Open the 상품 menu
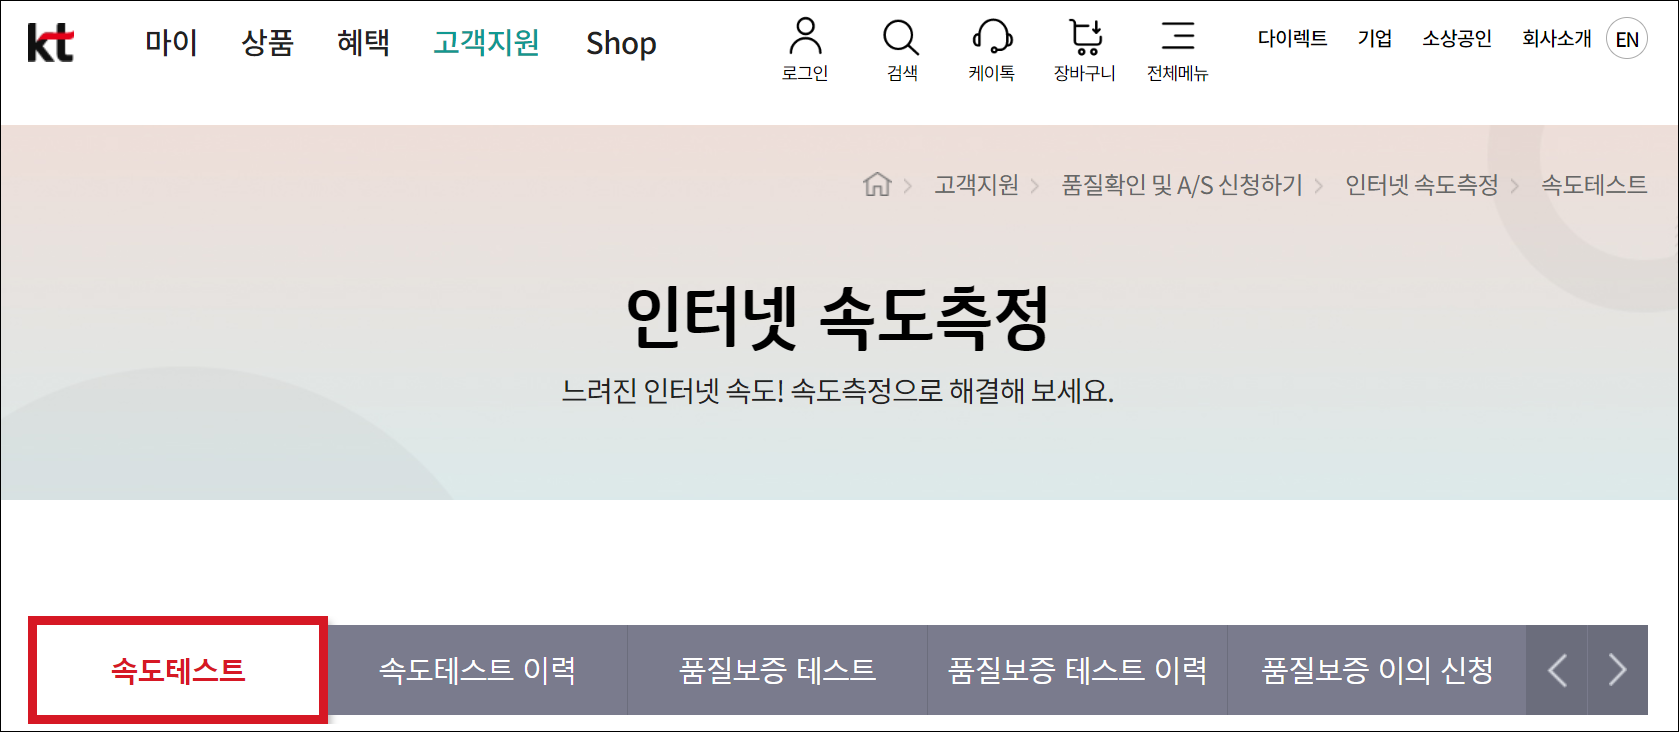This screenshot has height=732, width=1679. (x=268, y=43)
